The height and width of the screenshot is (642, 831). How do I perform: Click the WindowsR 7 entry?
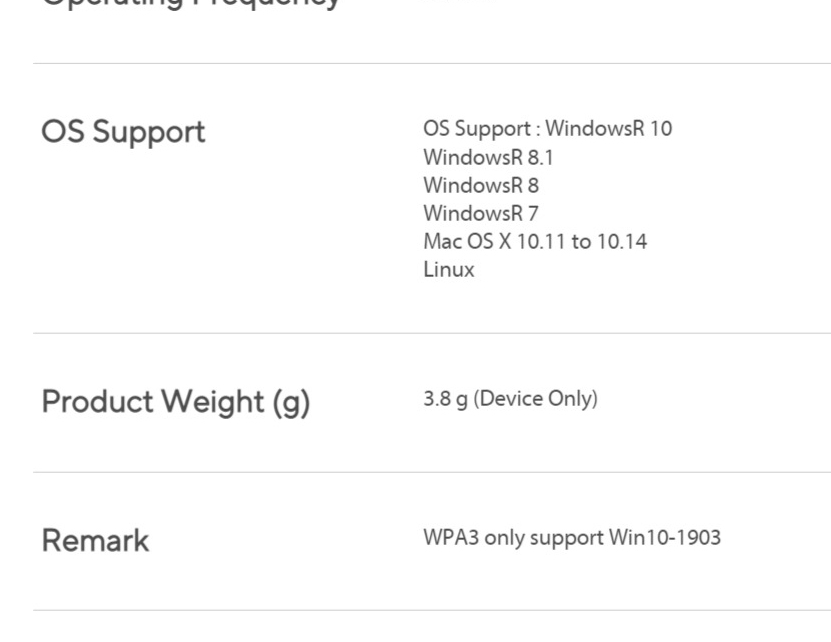pyautogui.click(x=481, y=214)
